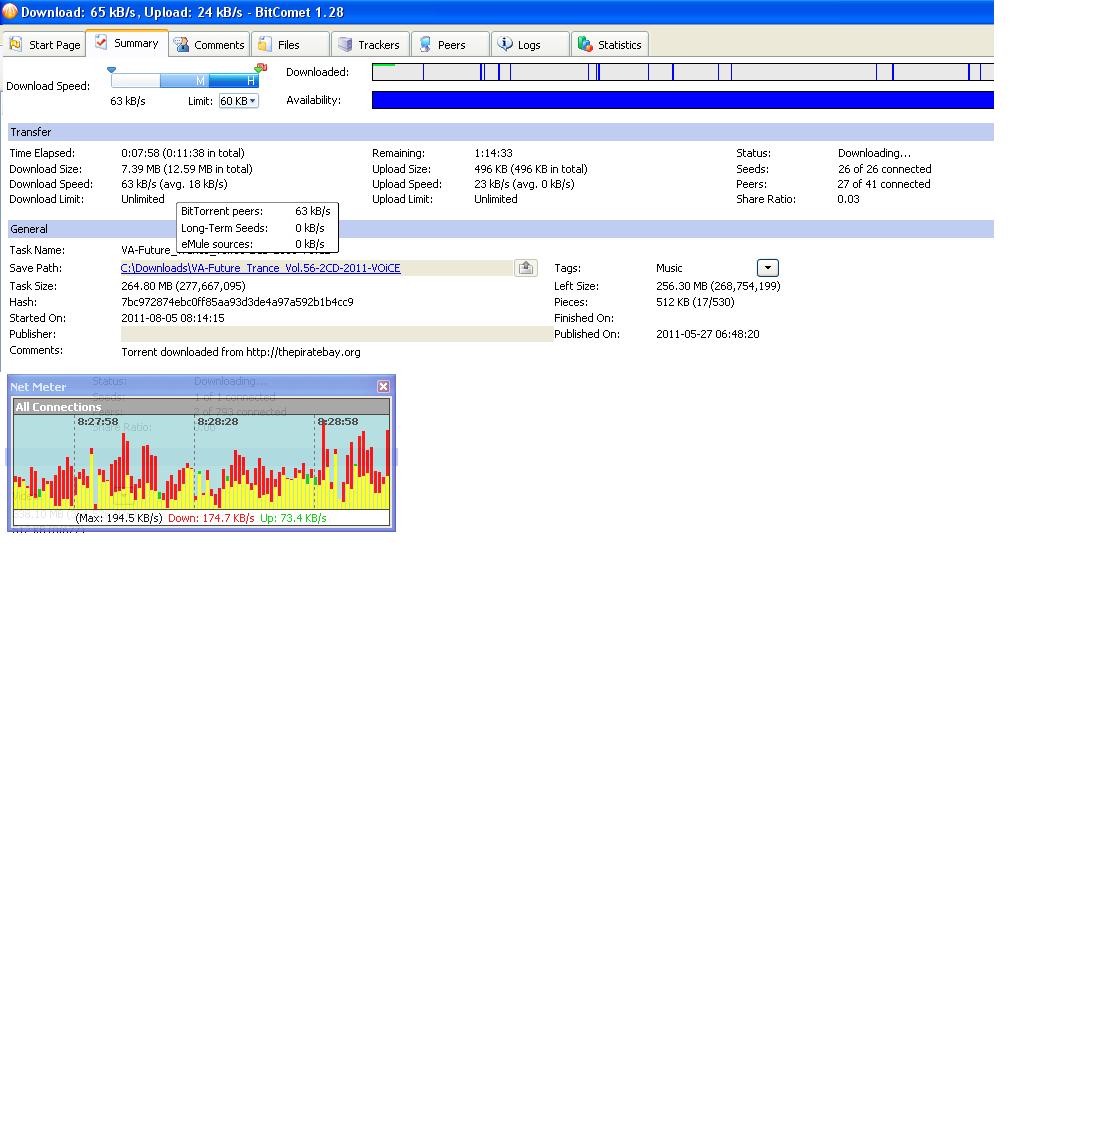Click the Statistics chart icon

(x=585, y=44)
